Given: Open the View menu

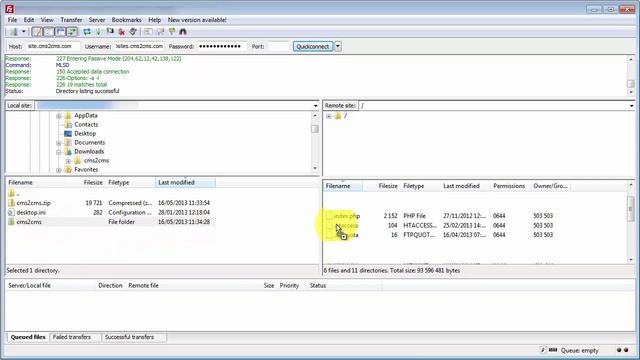Looking at the screenshot, I should coord(47,20).
